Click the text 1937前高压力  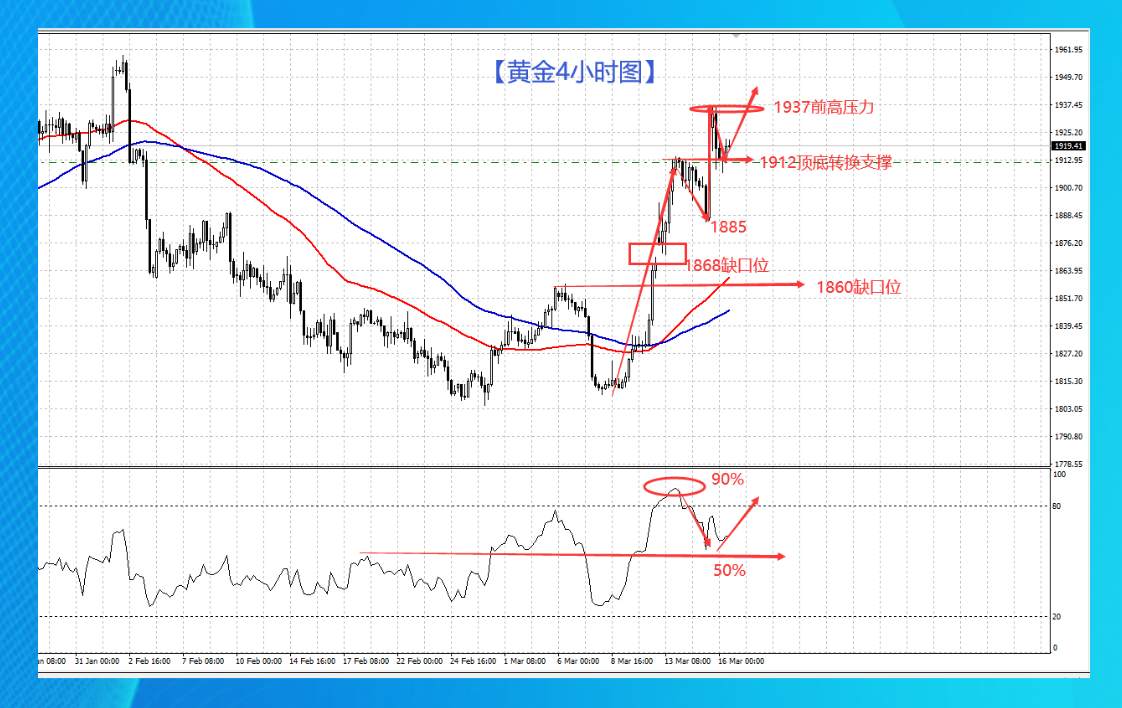[824, 107]
